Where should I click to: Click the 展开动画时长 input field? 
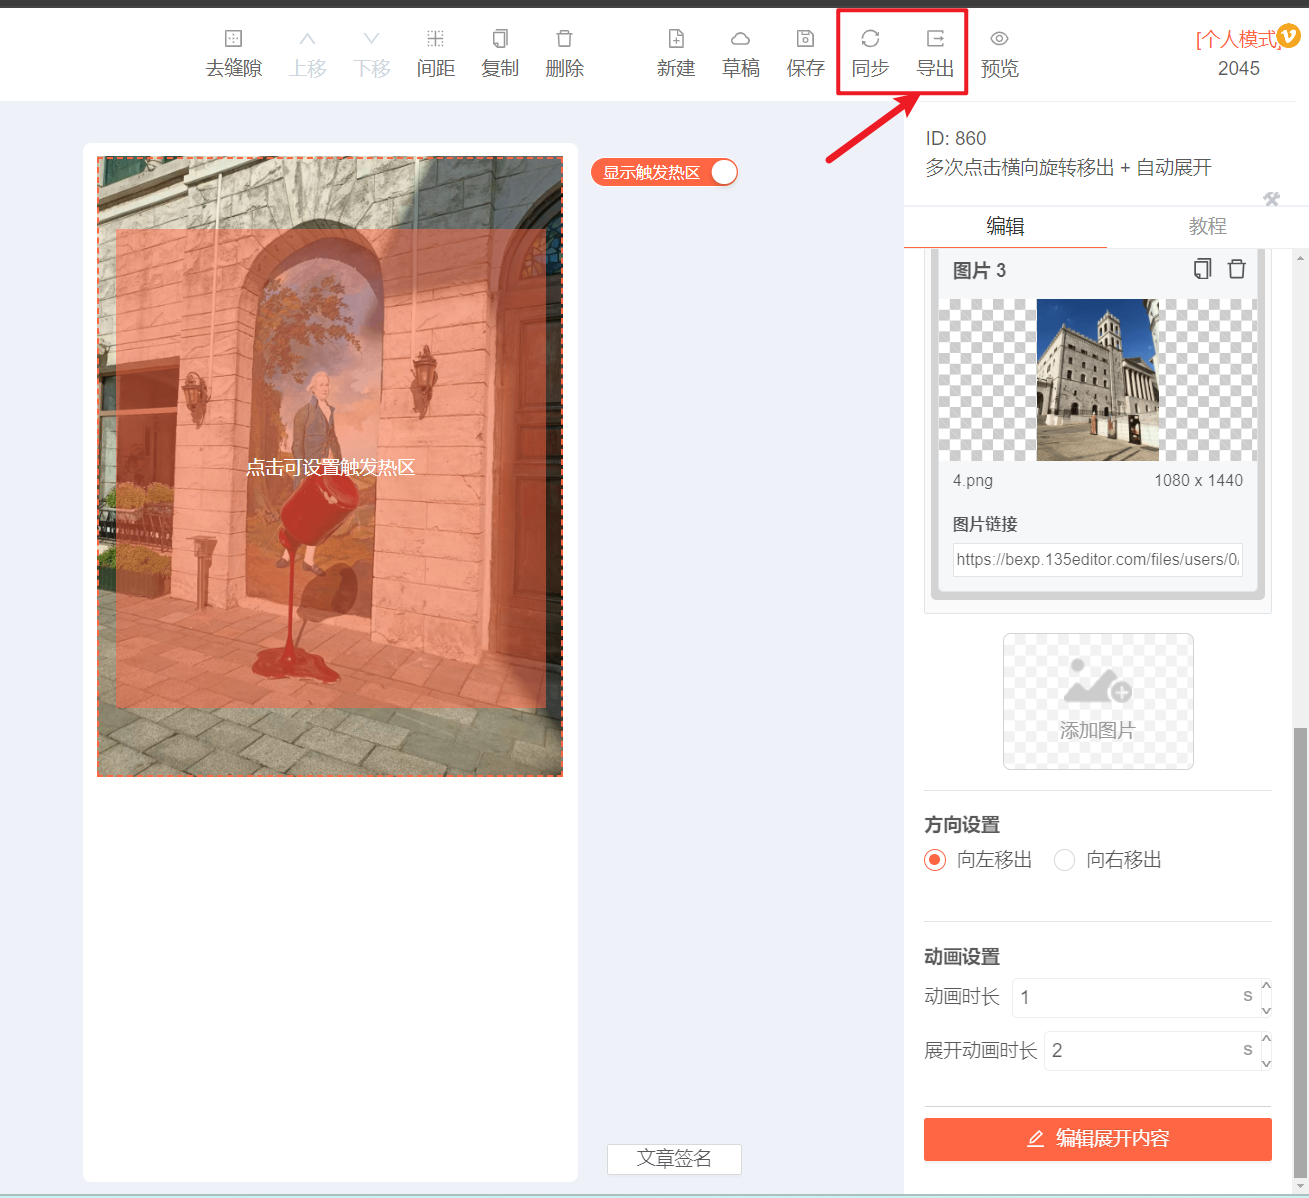tap(1151, 1050)
